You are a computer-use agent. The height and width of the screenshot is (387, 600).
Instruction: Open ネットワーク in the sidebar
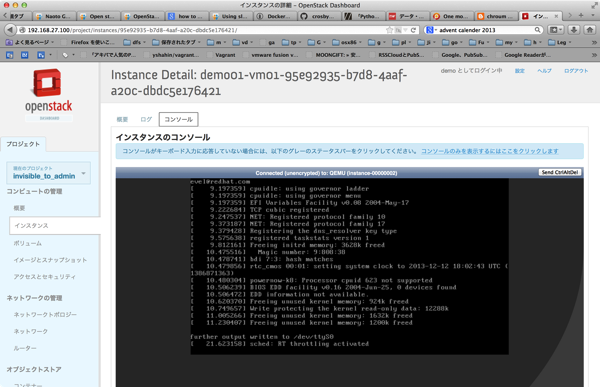click(x=31, y=331)
